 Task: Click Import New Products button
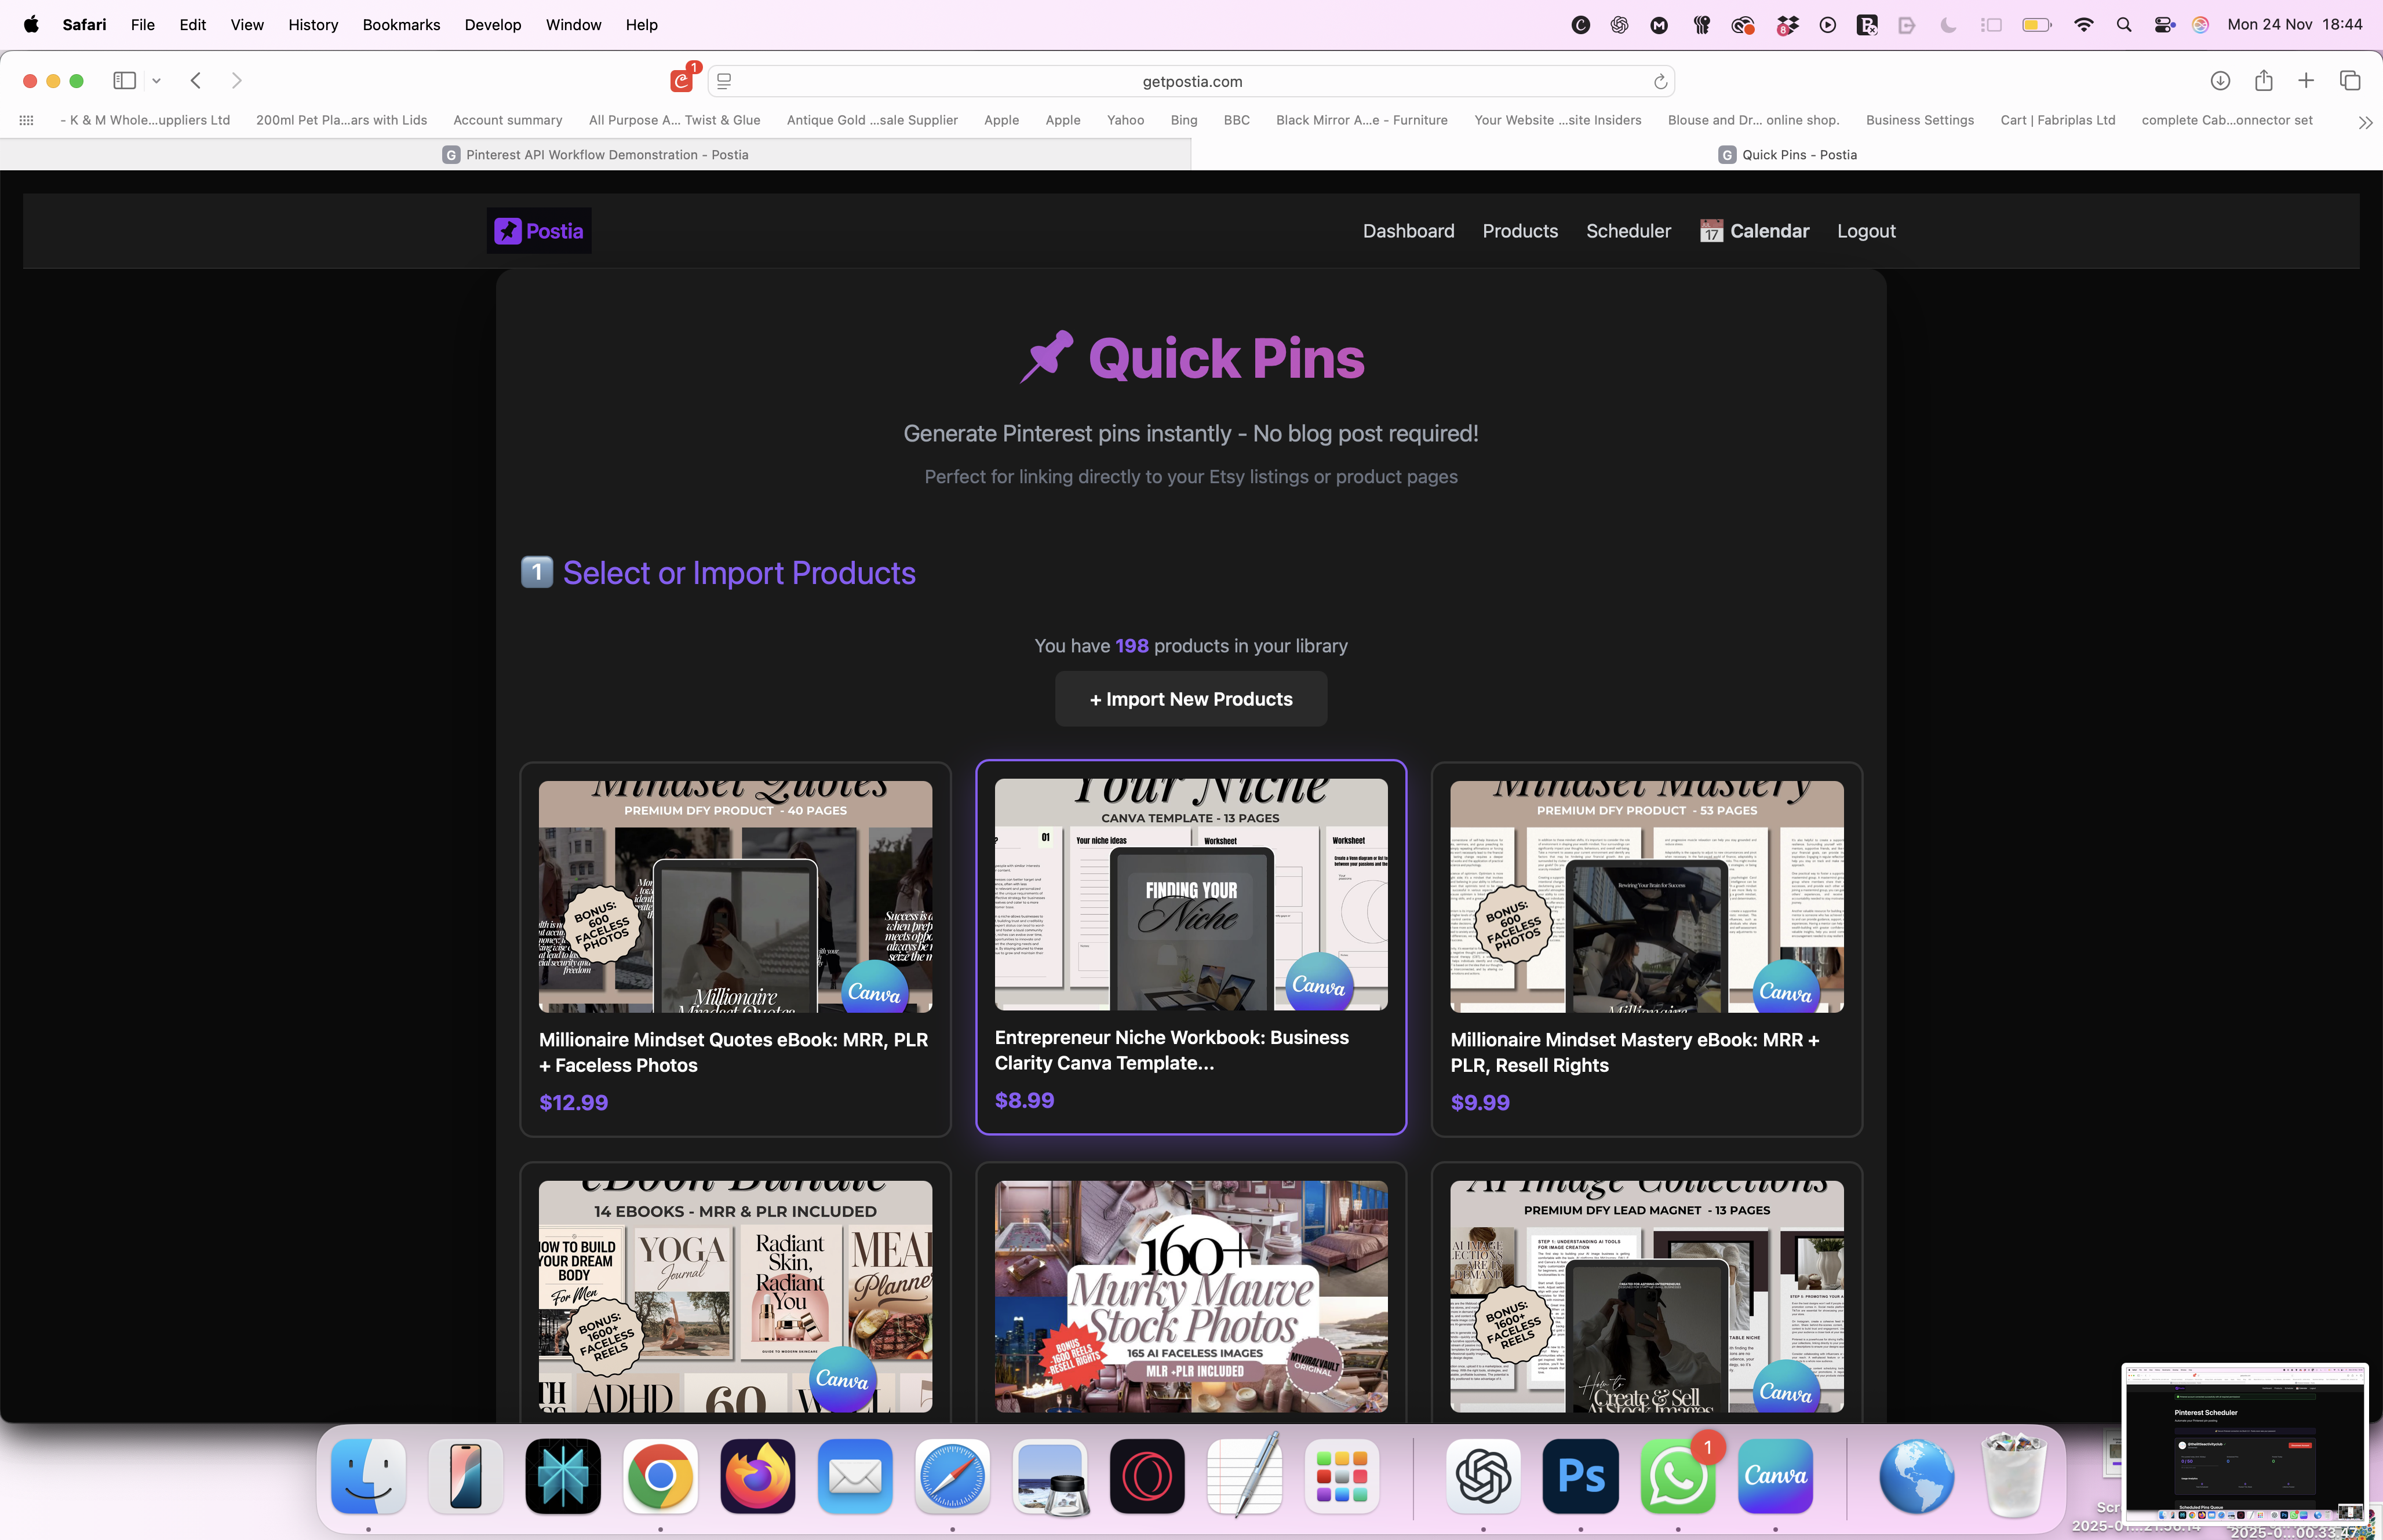click(x=1191, y=699)
